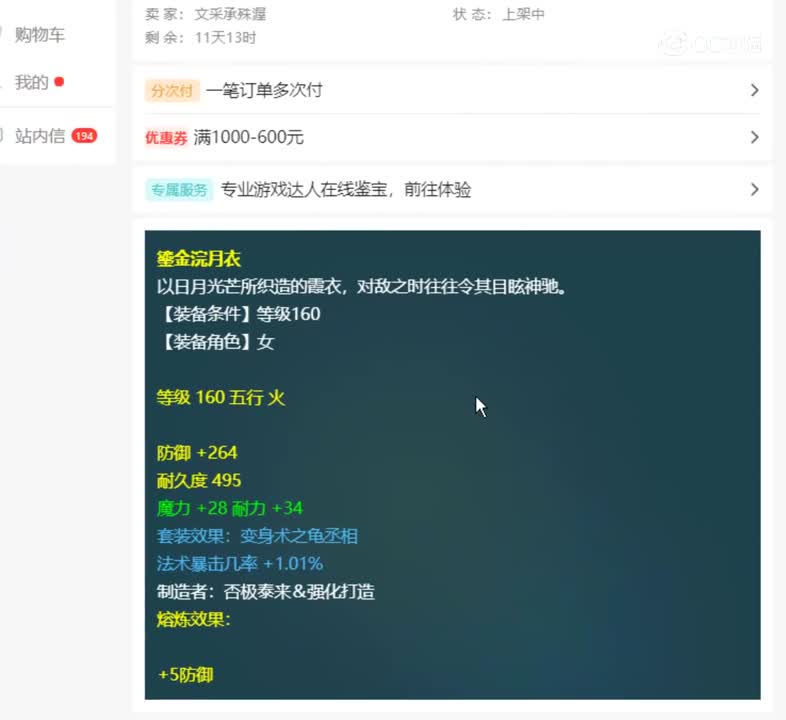Open the 一笔订单多次付 payment option
The height and width of the screenshot is (720, 786).
click(264, 90)
